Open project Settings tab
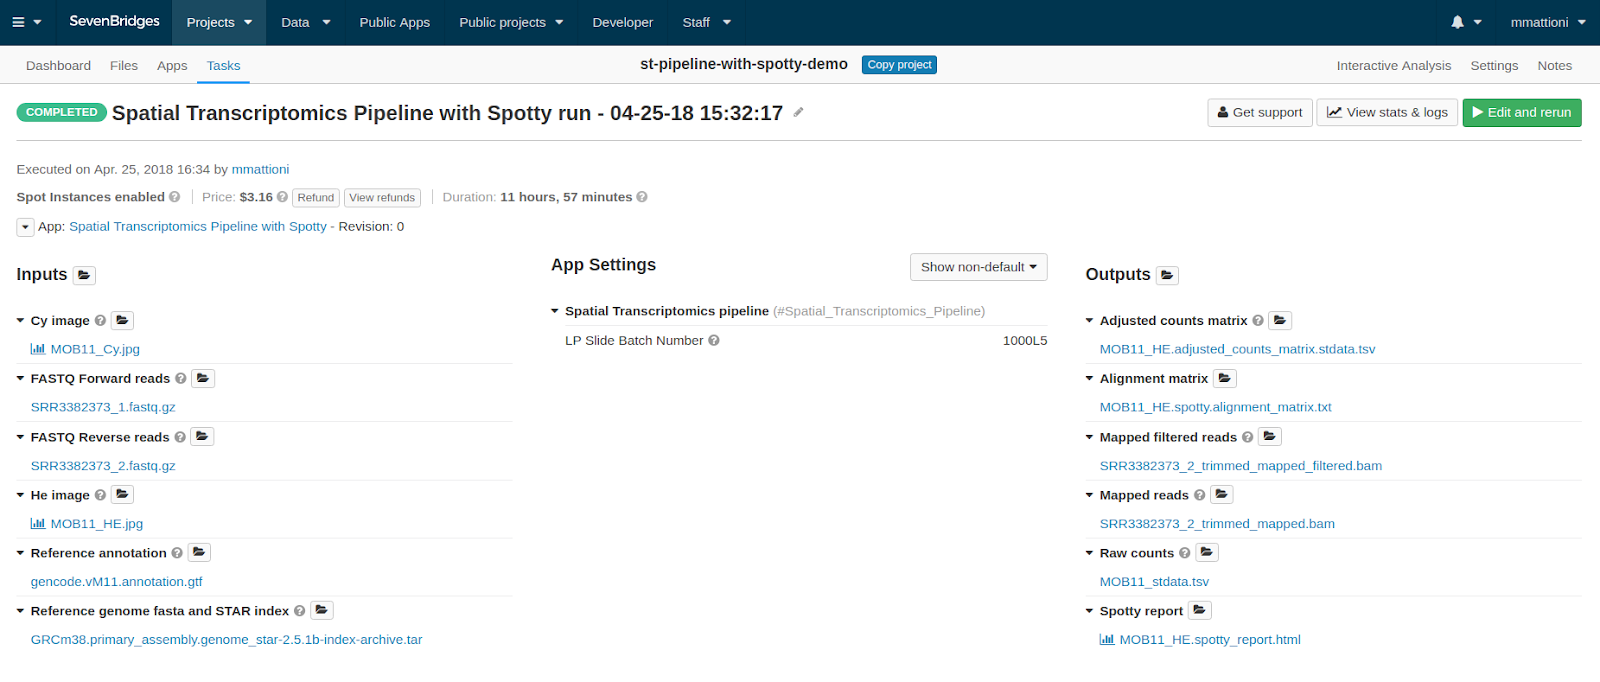Screen dimensions: 1600x682 click(x=1494, y=65)
